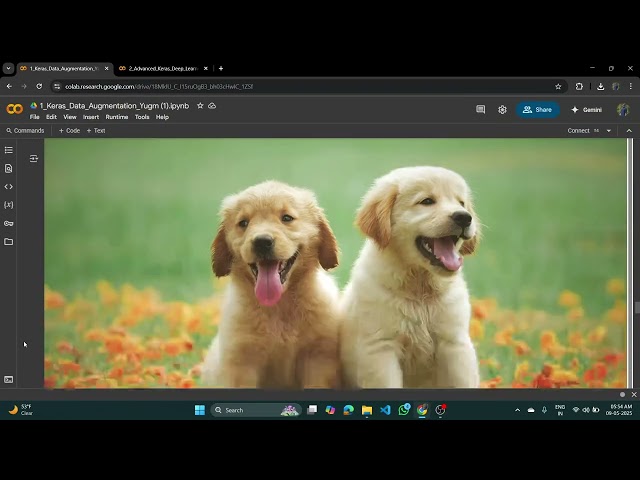Open Task View from taskbar
Screen dimensions: 640x480
[x=312, y=410]
